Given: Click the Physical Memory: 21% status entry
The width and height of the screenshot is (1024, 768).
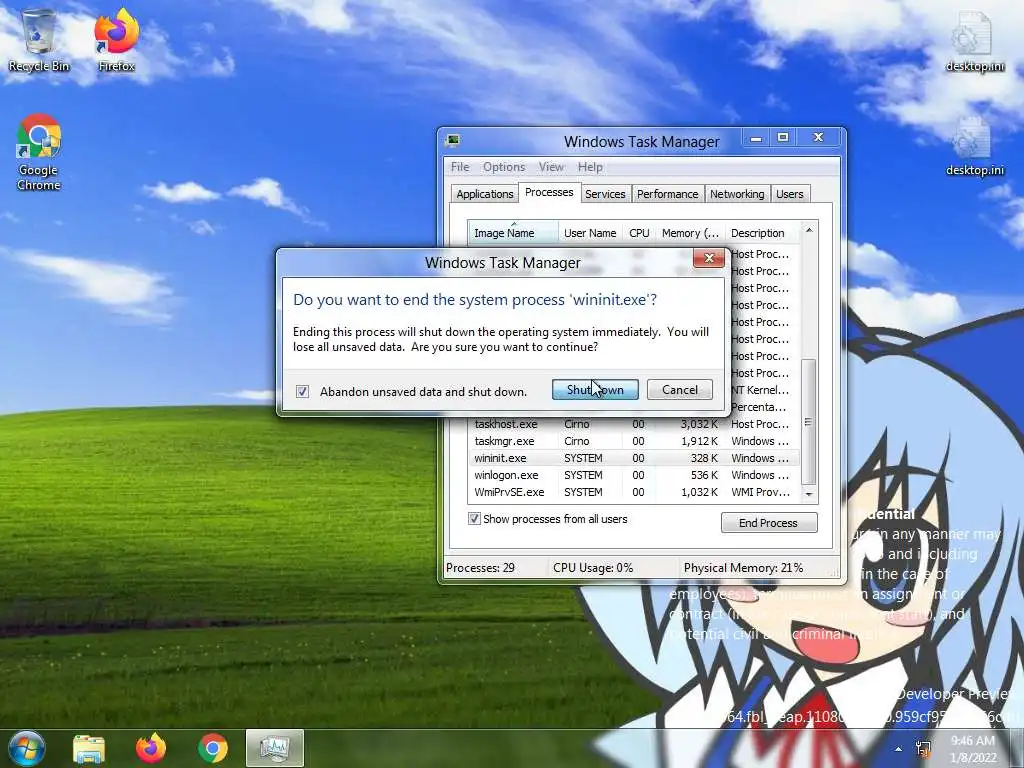Looking at the screenshot, I should tap(743, 568).
